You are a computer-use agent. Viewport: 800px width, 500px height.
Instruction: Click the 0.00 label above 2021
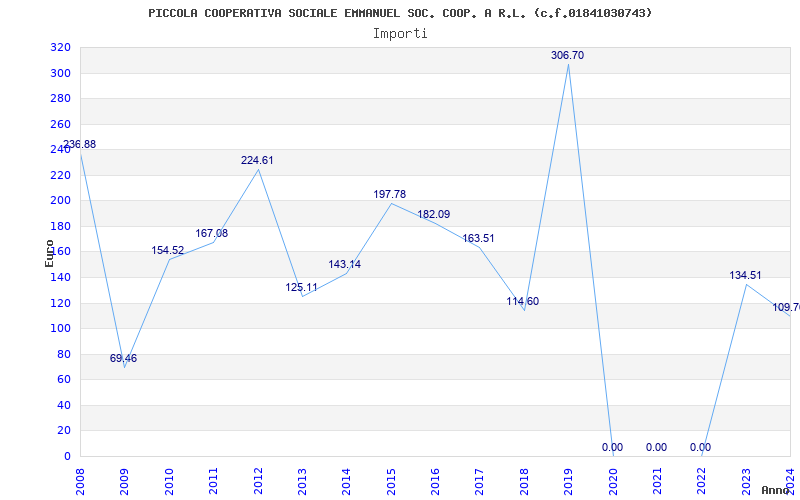click(656, 447)
